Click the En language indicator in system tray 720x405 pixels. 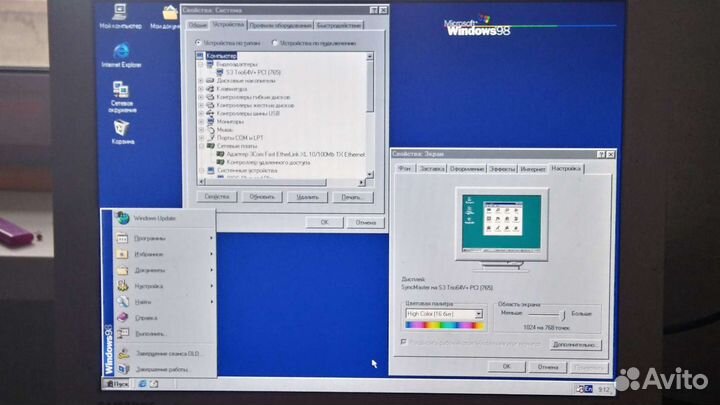click(x=588, y=389)
